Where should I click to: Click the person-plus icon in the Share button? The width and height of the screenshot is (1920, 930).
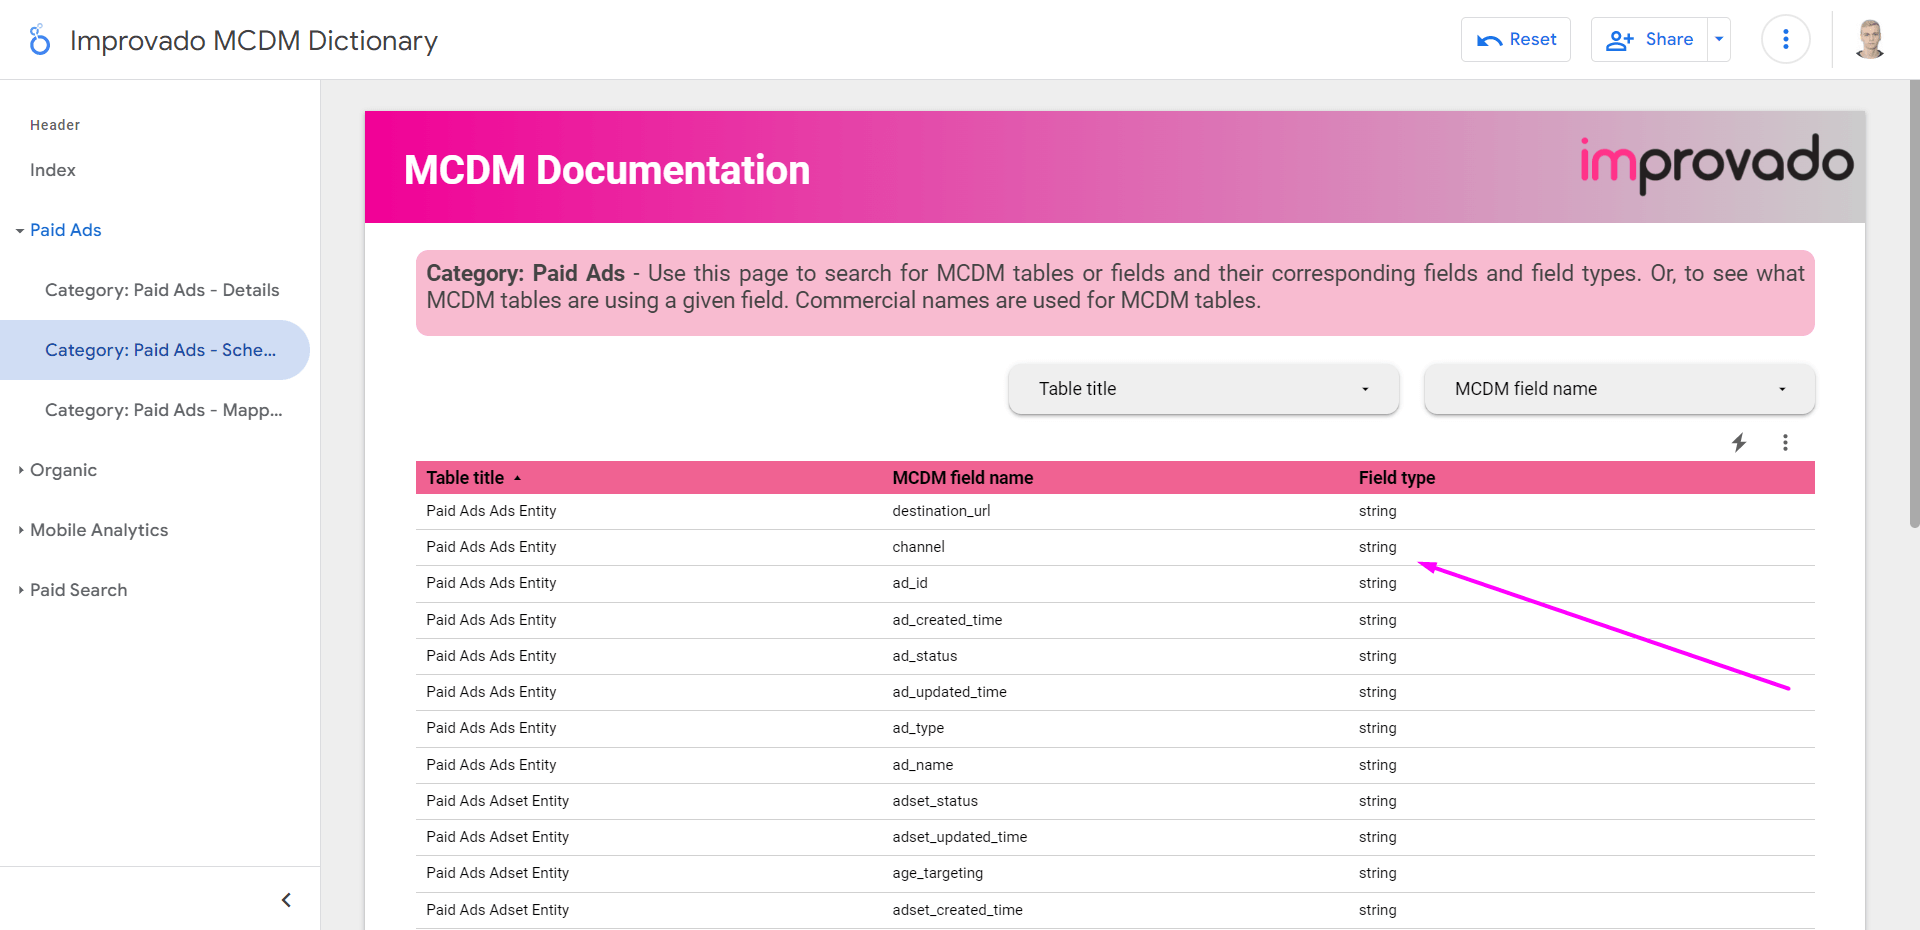[x=1620, y=39]
